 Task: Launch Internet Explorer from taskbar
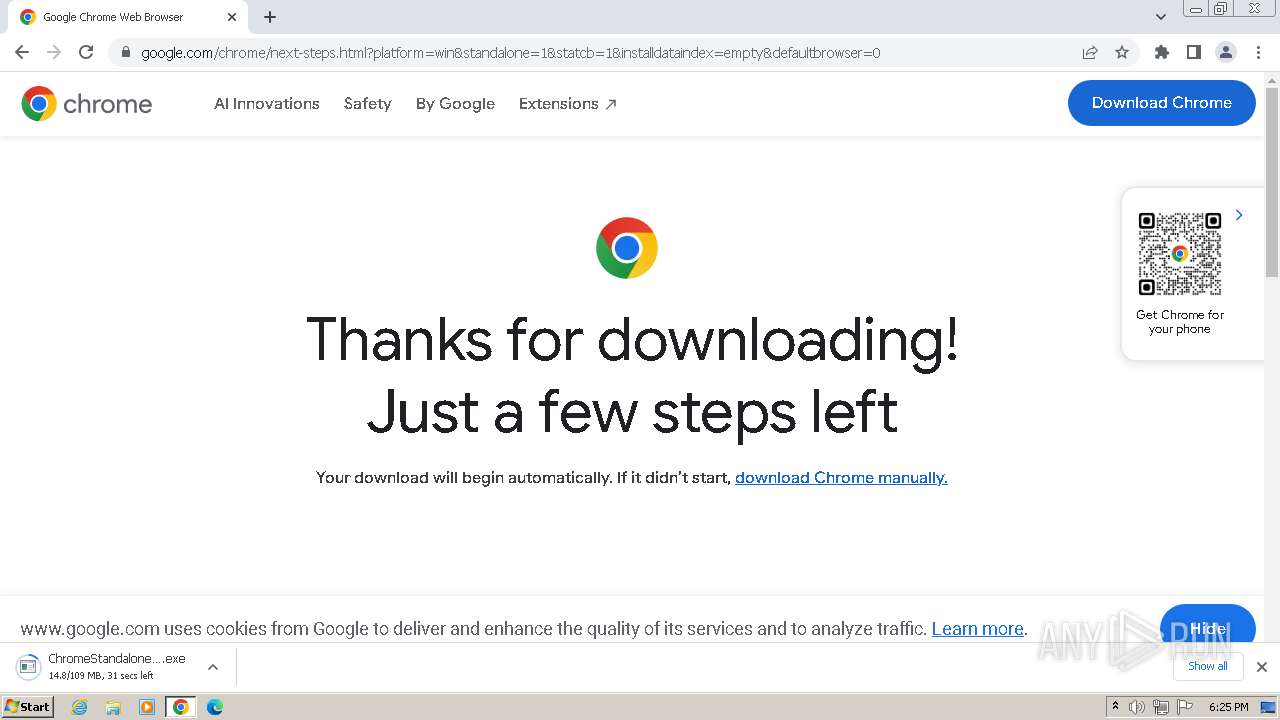[80, 707]
